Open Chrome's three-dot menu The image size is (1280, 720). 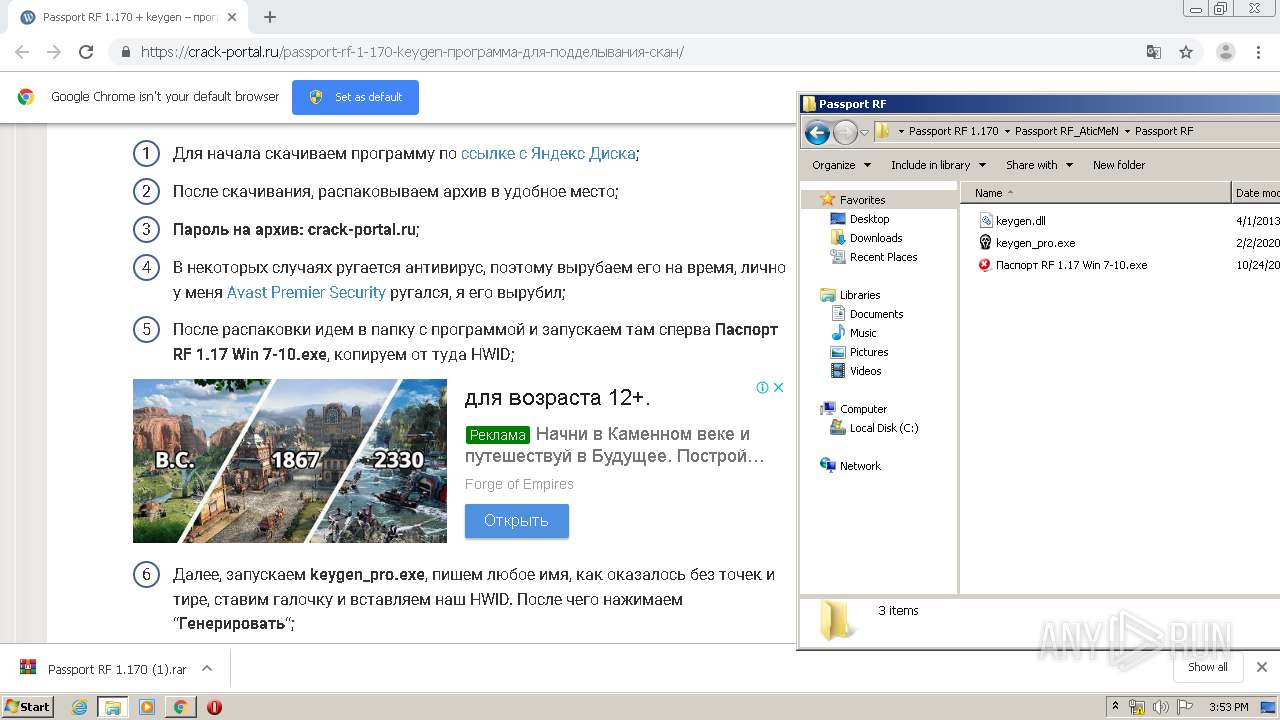(x=1258, y=52)
